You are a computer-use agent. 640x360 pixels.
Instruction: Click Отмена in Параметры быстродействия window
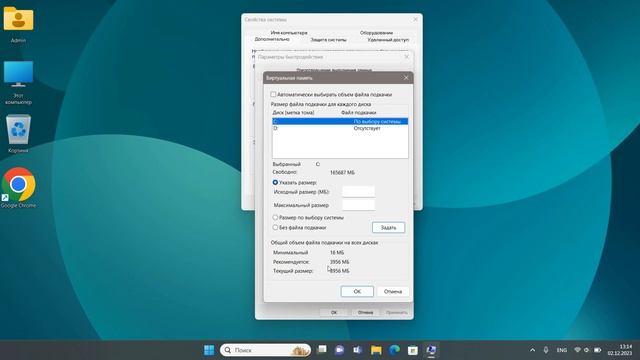click(365, 312)
